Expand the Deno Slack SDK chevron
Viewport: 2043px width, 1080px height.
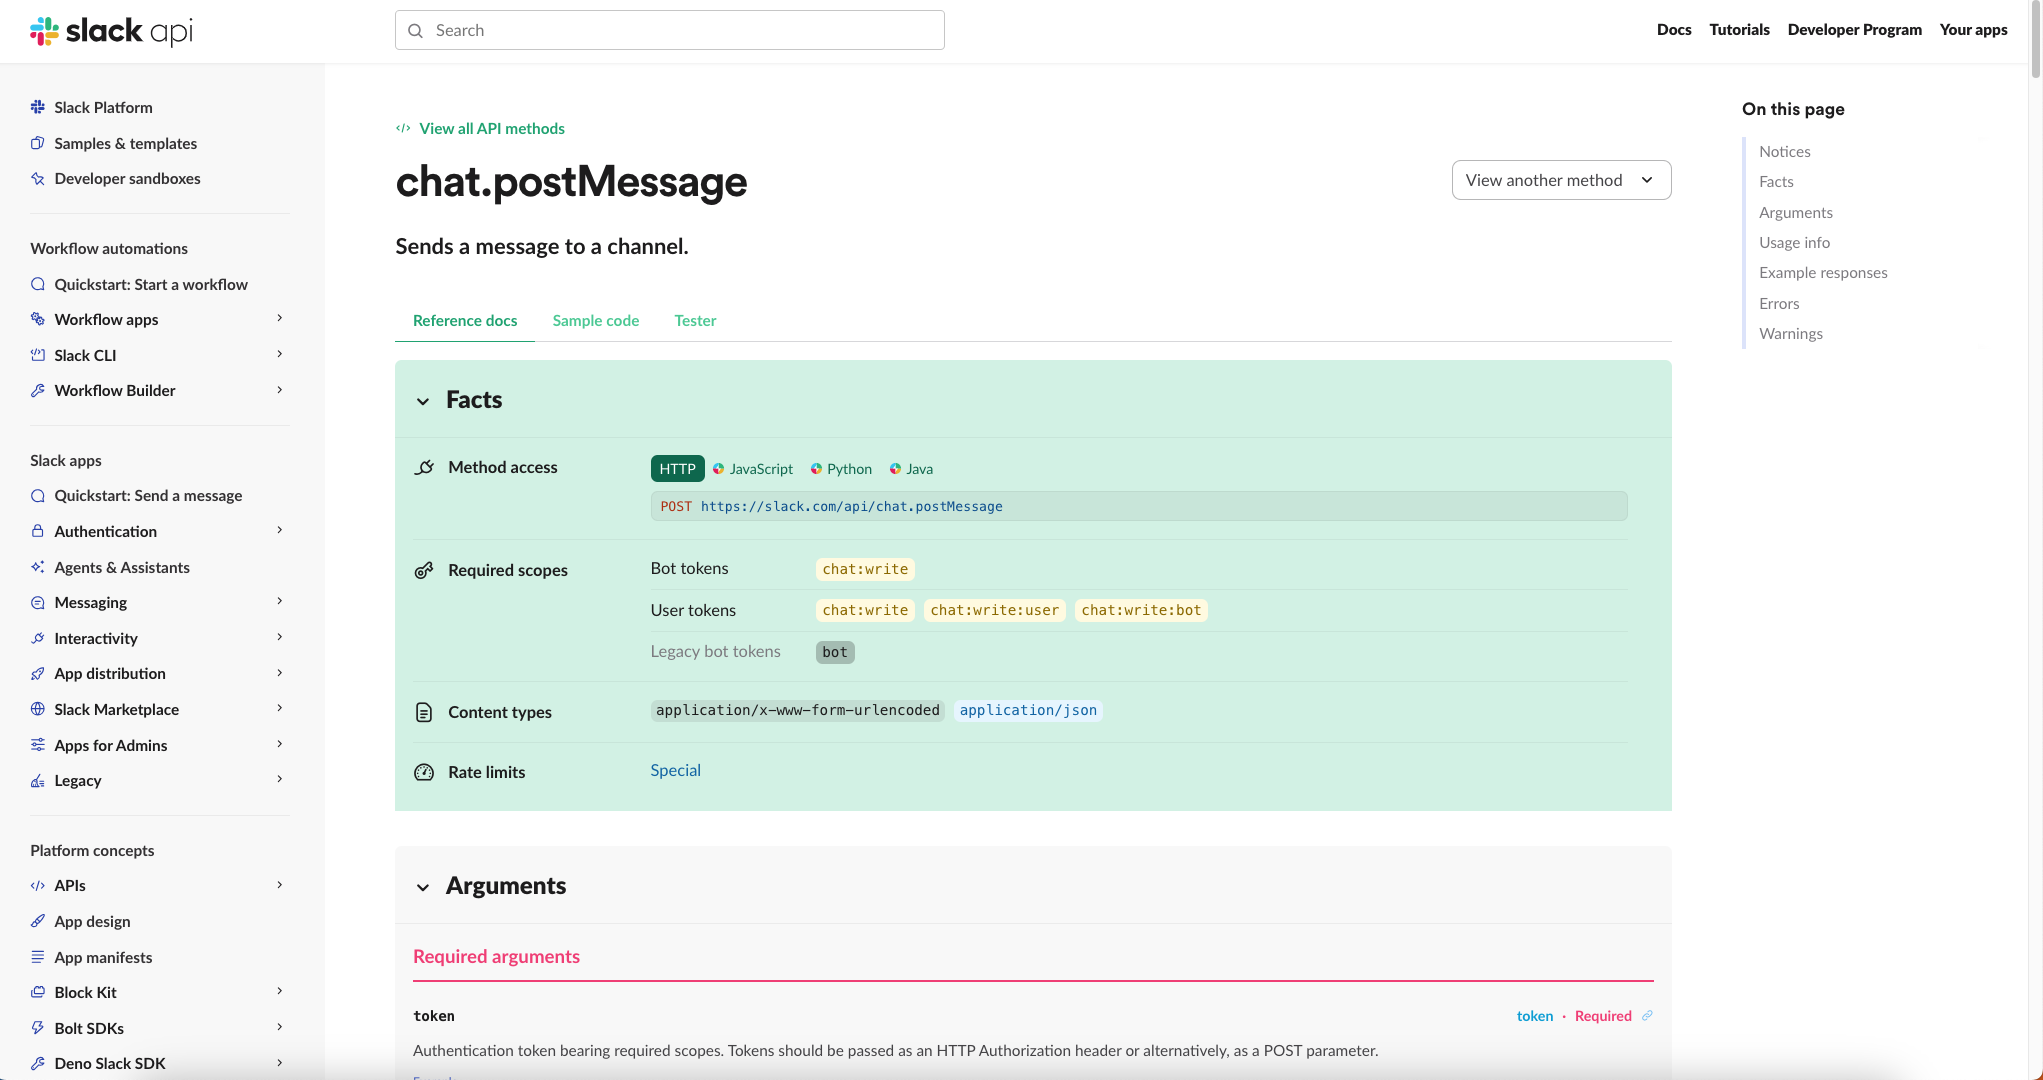pyautogui.click(x=280, y=1063)
